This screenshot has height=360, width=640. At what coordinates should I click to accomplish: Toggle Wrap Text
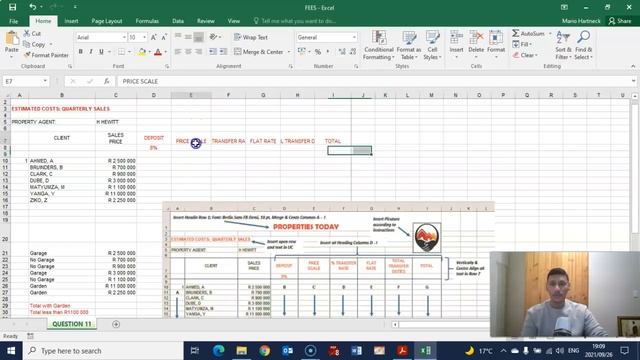(x=251, y=37)
